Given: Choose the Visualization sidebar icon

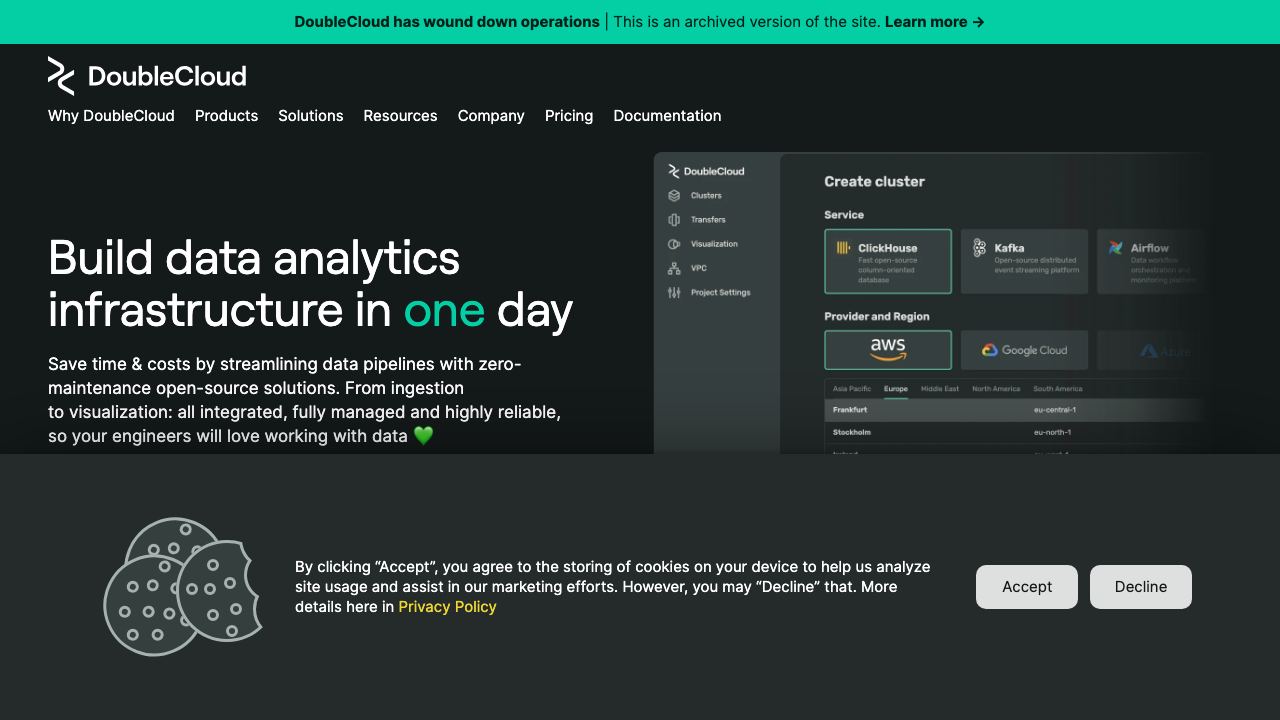Looking at the screenshot, I should point(674,244).
